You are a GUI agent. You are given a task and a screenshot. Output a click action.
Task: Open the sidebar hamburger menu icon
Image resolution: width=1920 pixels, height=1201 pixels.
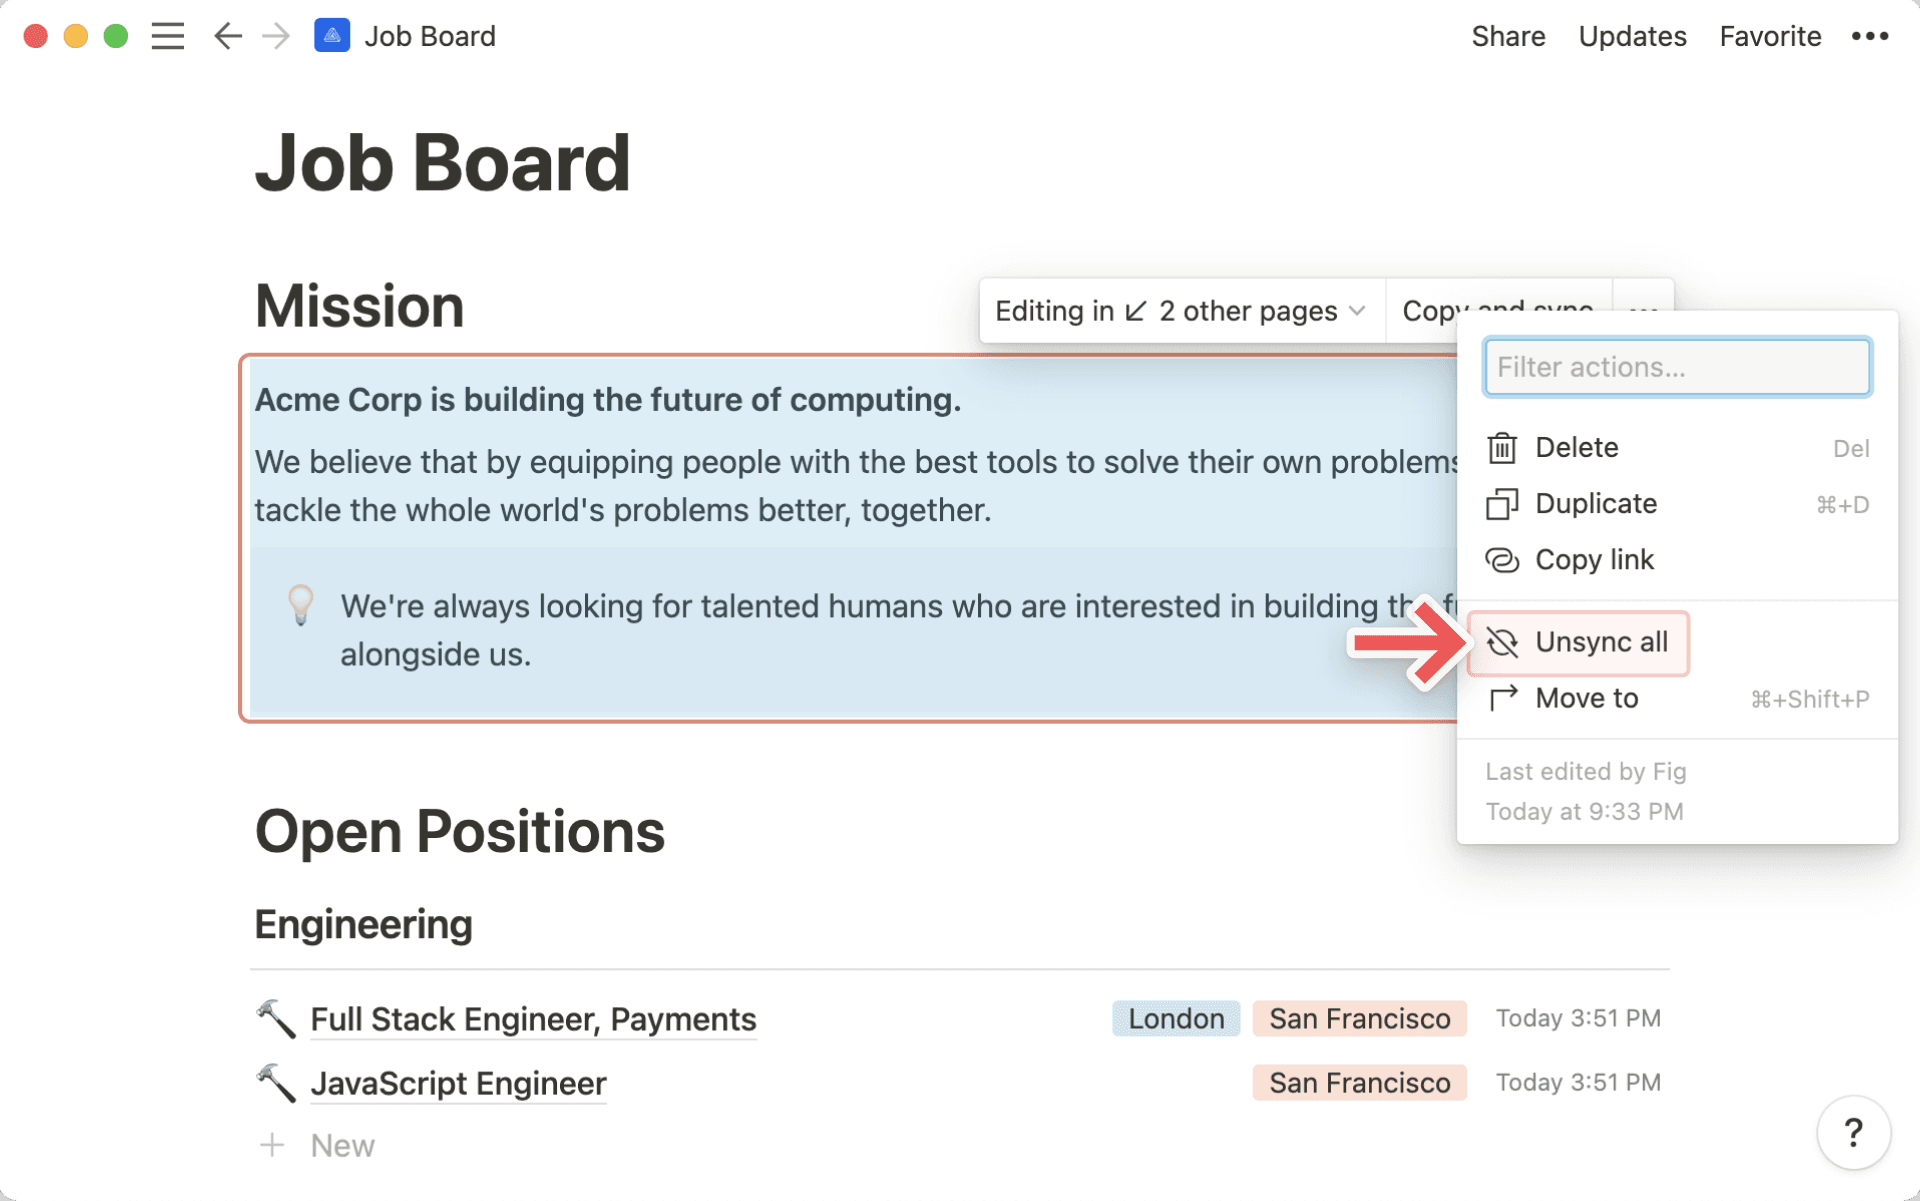pyautogui.click(x=168, y=37)
